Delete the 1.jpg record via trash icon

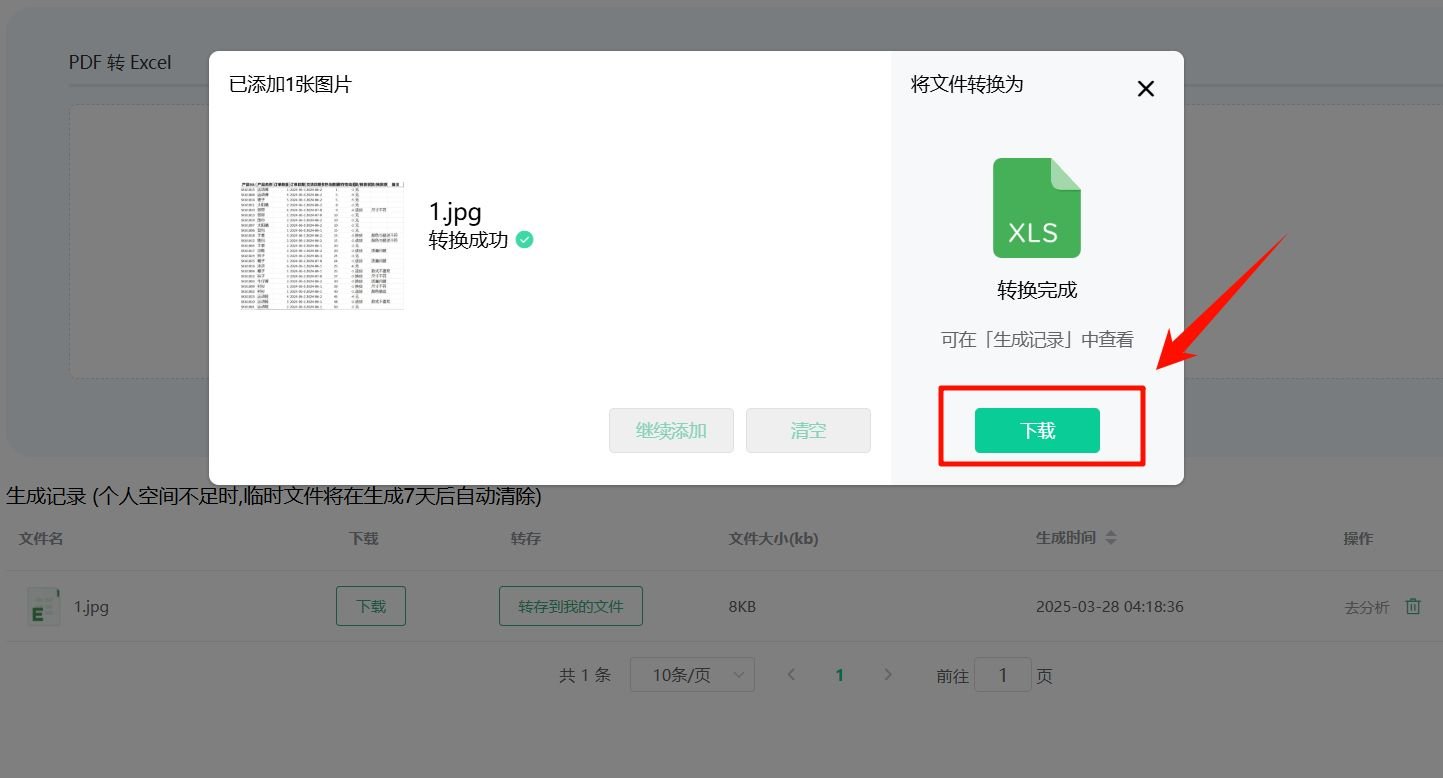(1412, 605)
